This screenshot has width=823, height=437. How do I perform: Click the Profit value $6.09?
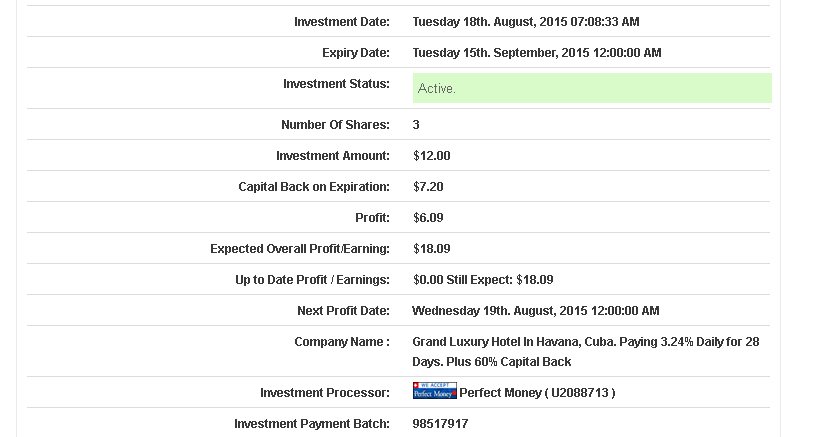click(x=428, y=218)
